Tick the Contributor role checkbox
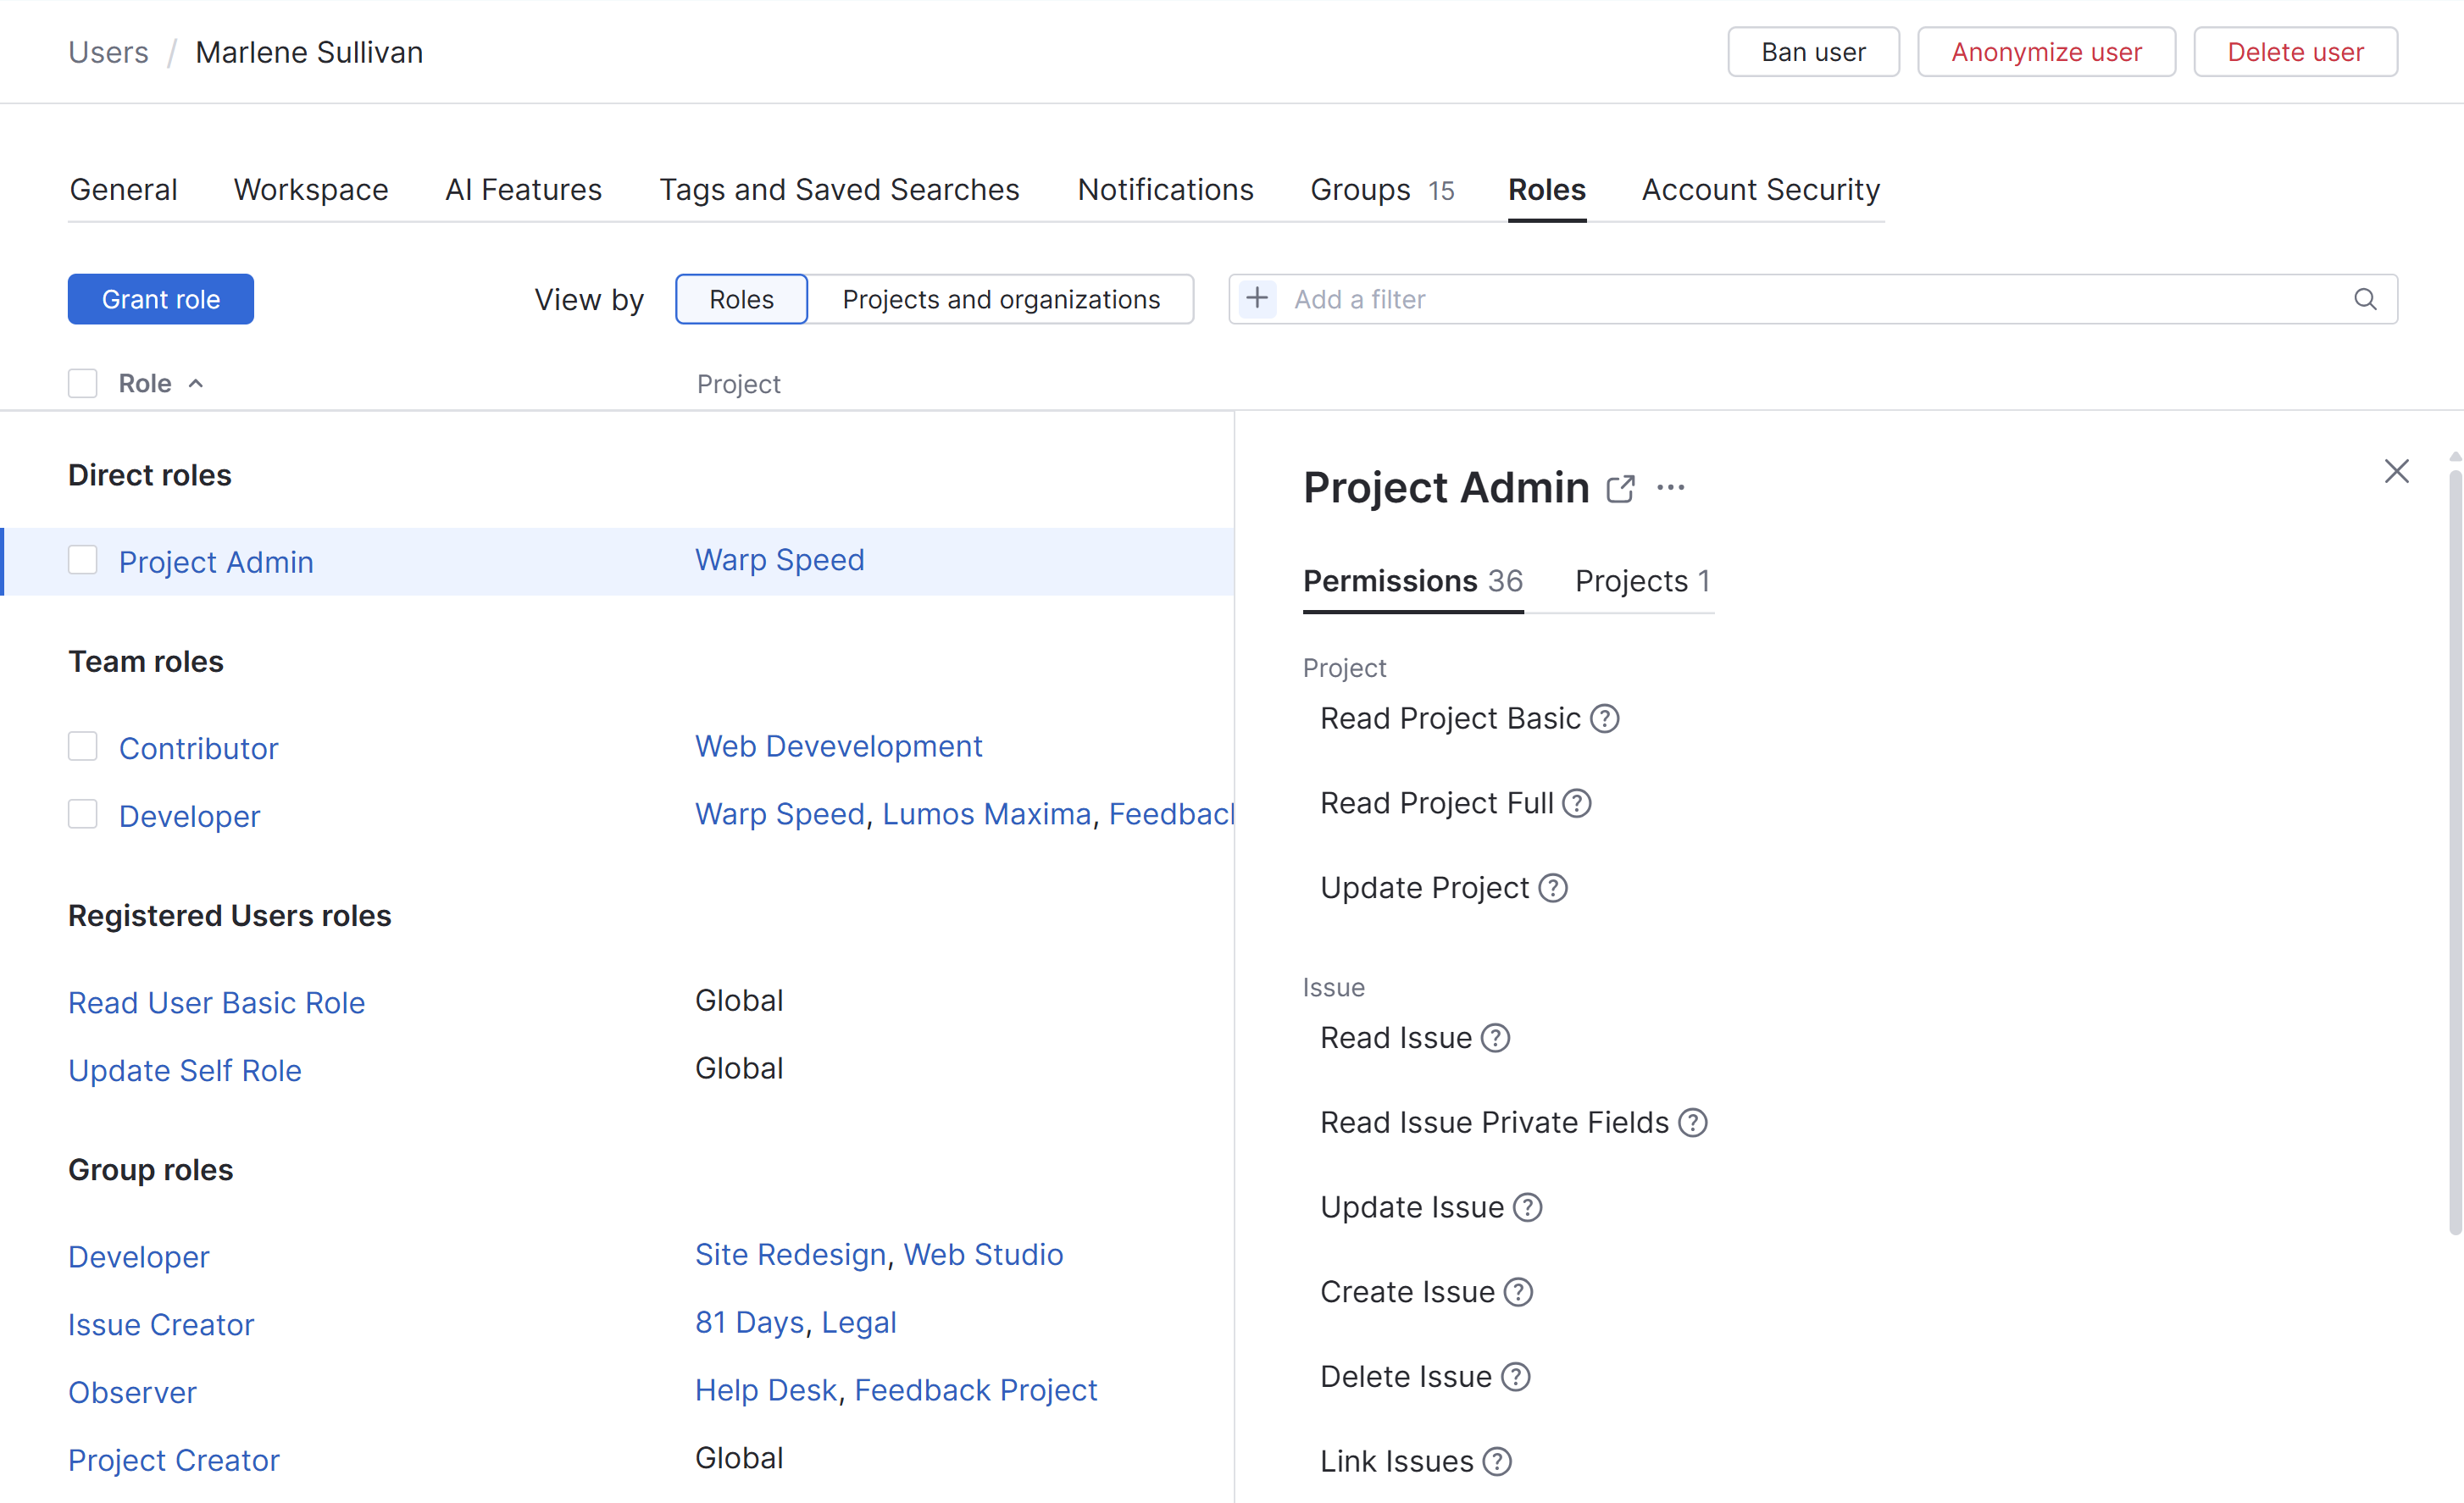Screen dimensions: 2464x1503 (83, 747)
